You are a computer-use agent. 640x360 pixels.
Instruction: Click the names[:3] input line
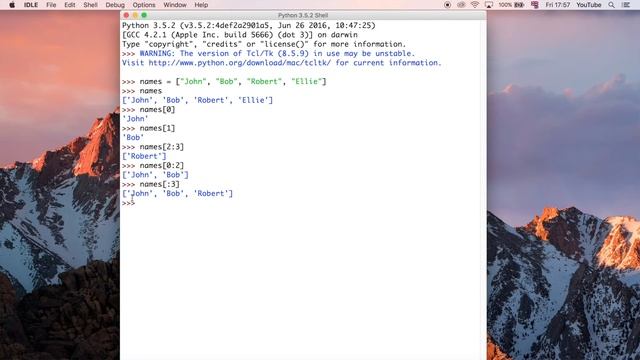[151, 184]
